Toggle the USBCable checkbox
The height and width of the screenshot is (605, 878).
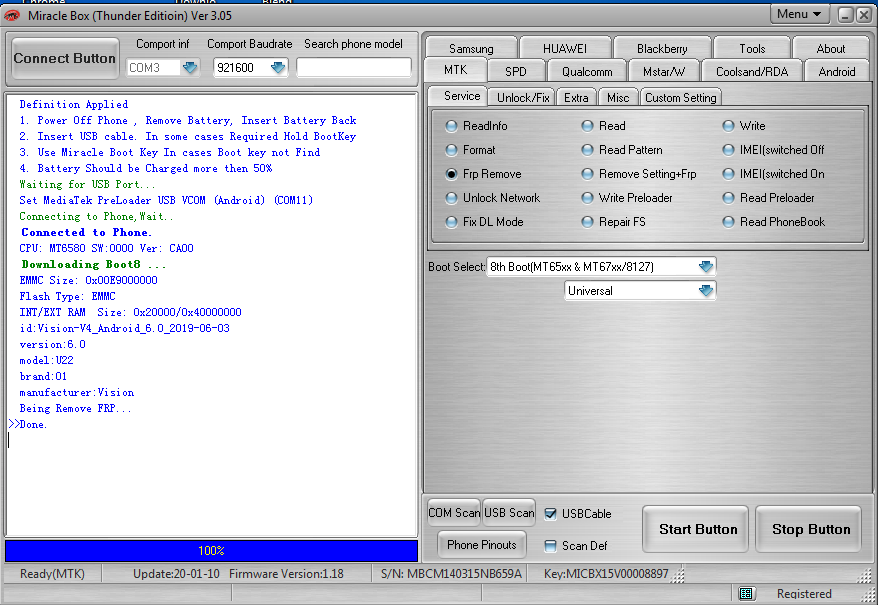pyautogui.click(x=551, y=514)
